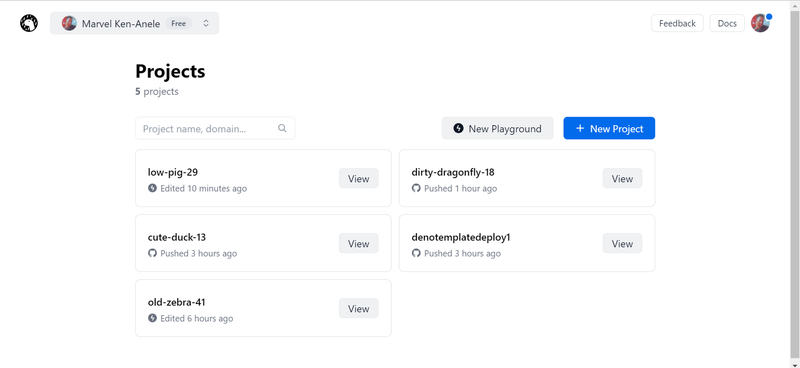Expand the Marvel Ken-Anele account switcher
Viewport: 800px width, 368px height.
134,23
